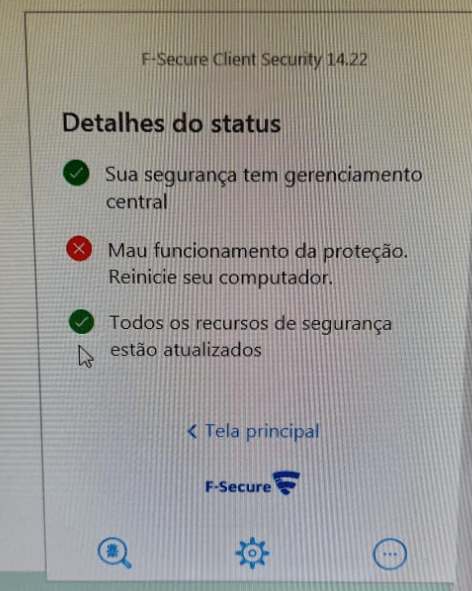This screenshot has width=472, height=591.
Task: Click the word 'central' status text
Action: tap(136, 202)
